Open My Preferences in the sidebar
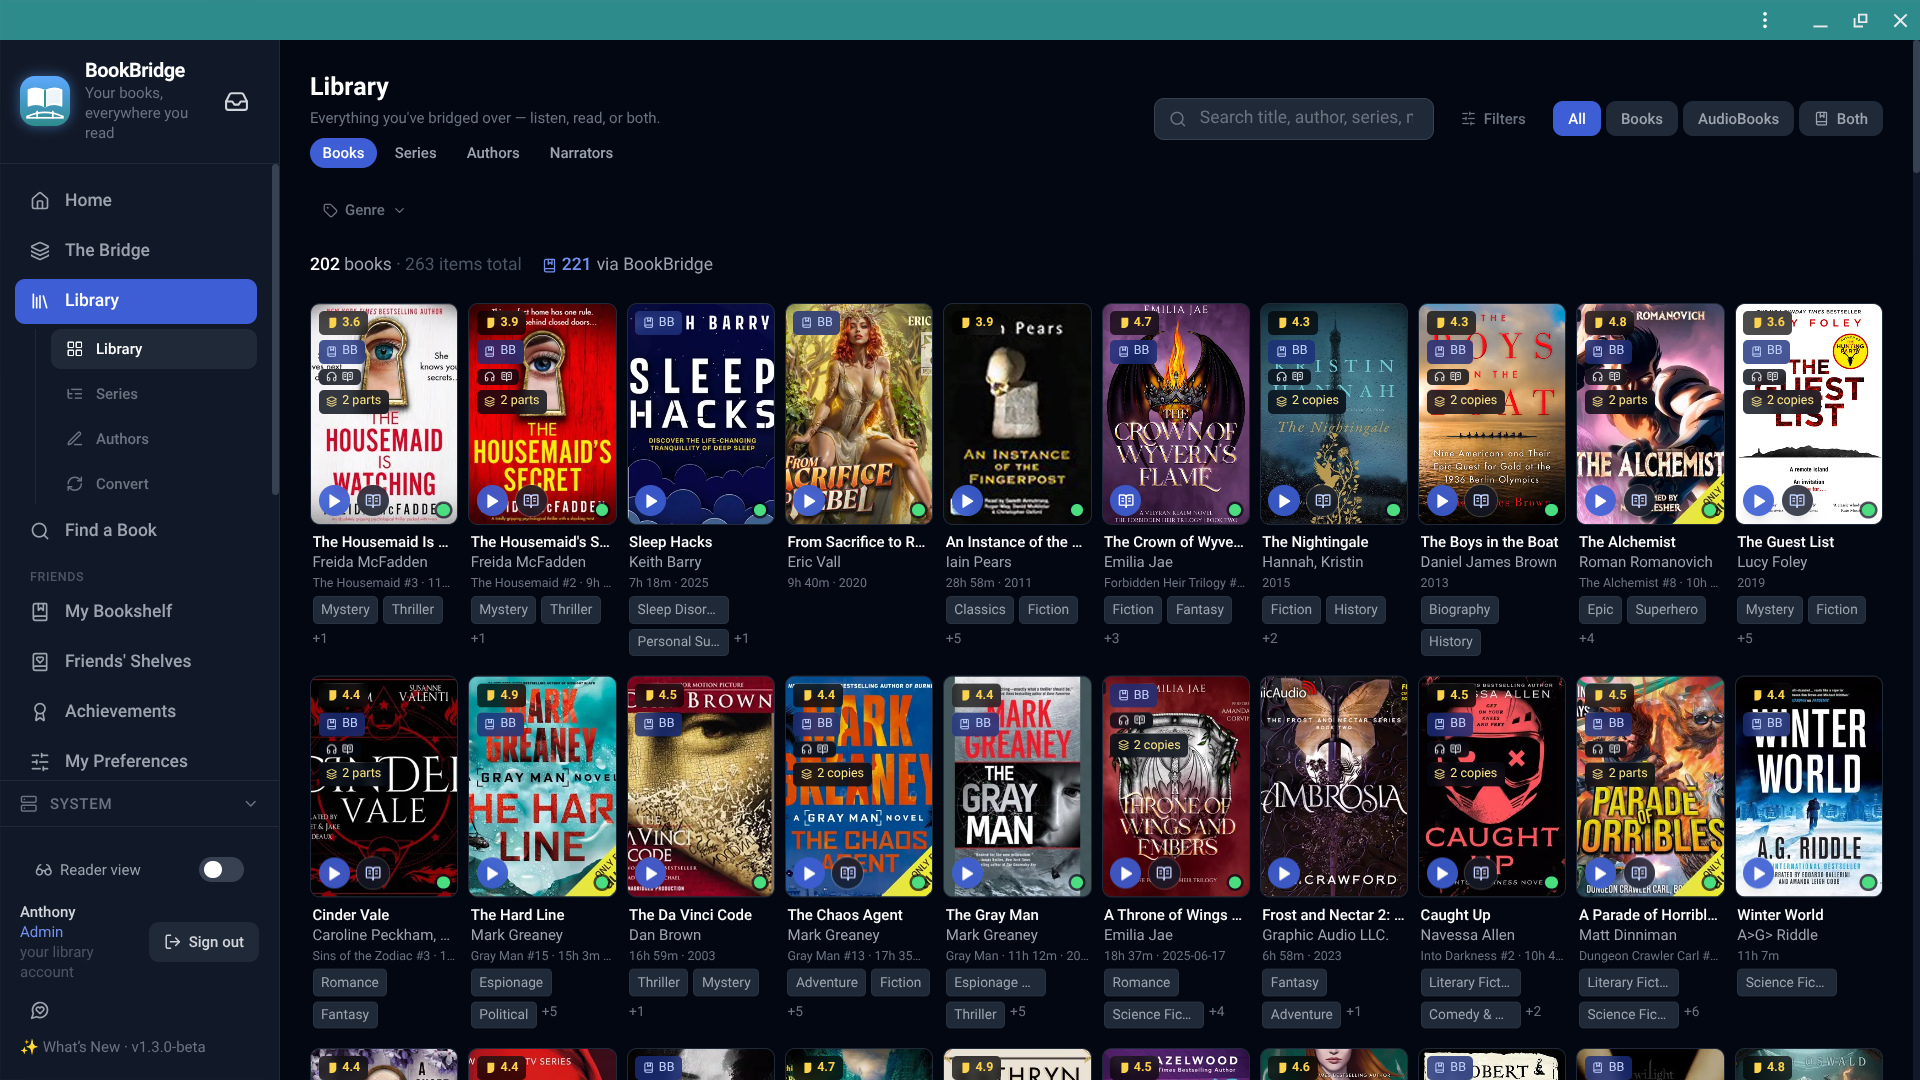This screenshot has width=1920, height=1080. click(x=136, y=761)
